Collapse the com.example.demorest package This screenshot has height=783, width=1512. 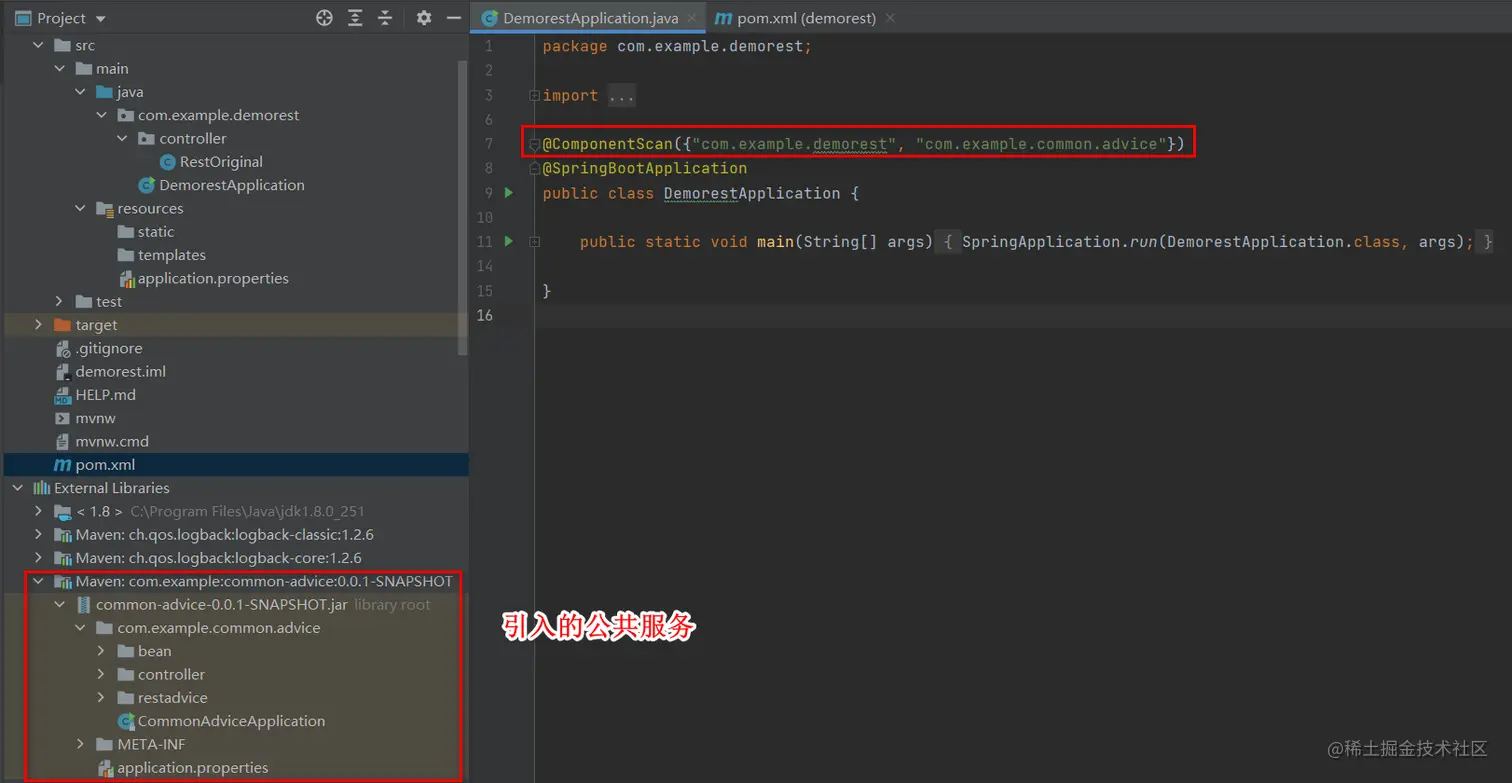(x=102, y=115)
